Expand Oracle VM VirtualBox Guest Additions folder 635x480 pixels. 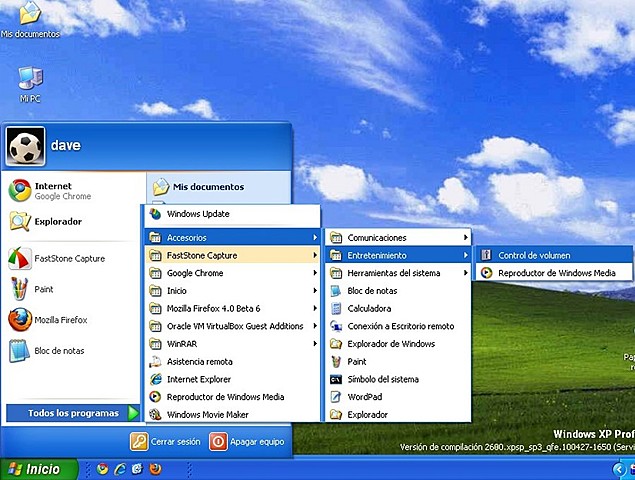[x=232, y=326]
